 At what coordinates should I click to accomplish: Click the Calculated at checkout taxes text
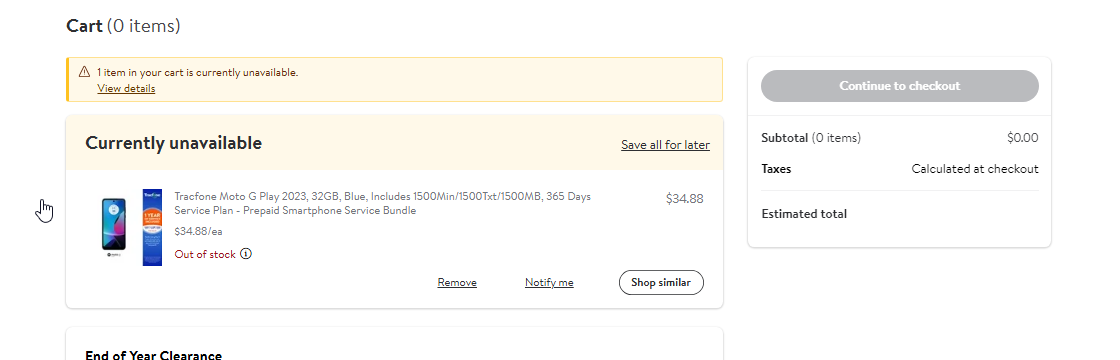pyautogui.click(x=974, y=169)
